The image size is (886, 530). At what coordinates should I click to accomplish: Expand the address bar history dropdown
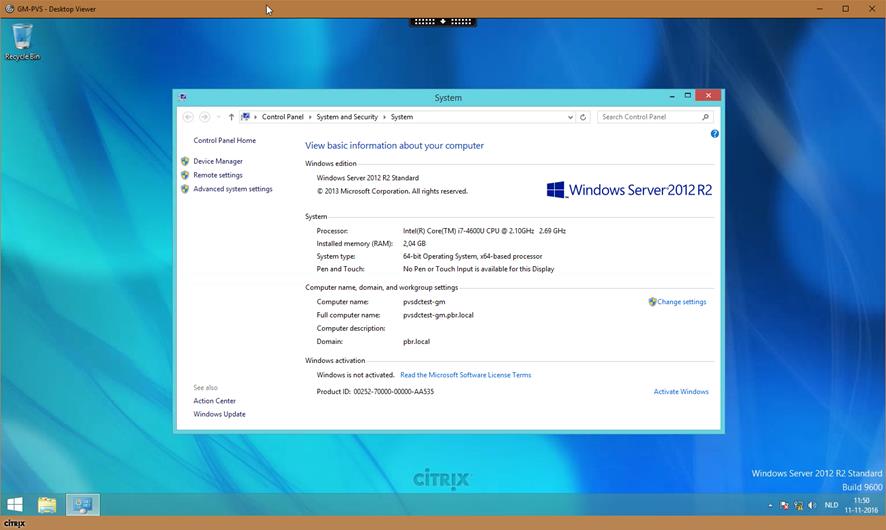click(x=570, y=117)
